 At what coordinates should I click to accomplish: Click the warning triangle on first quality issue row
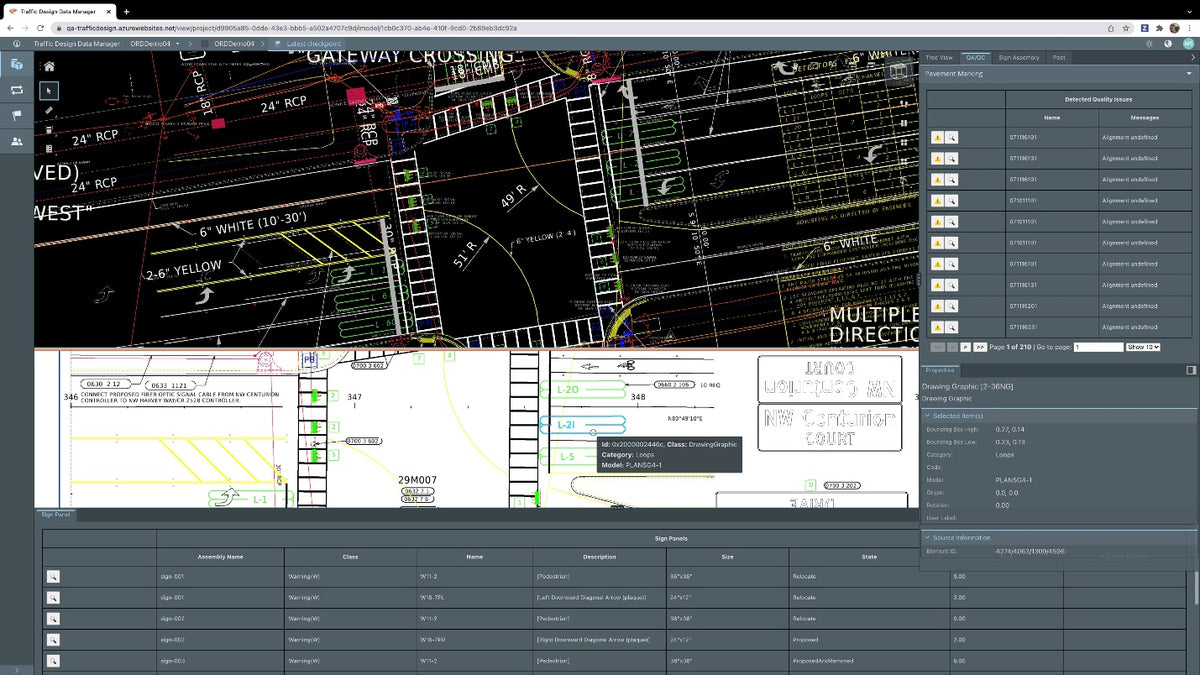938,138
